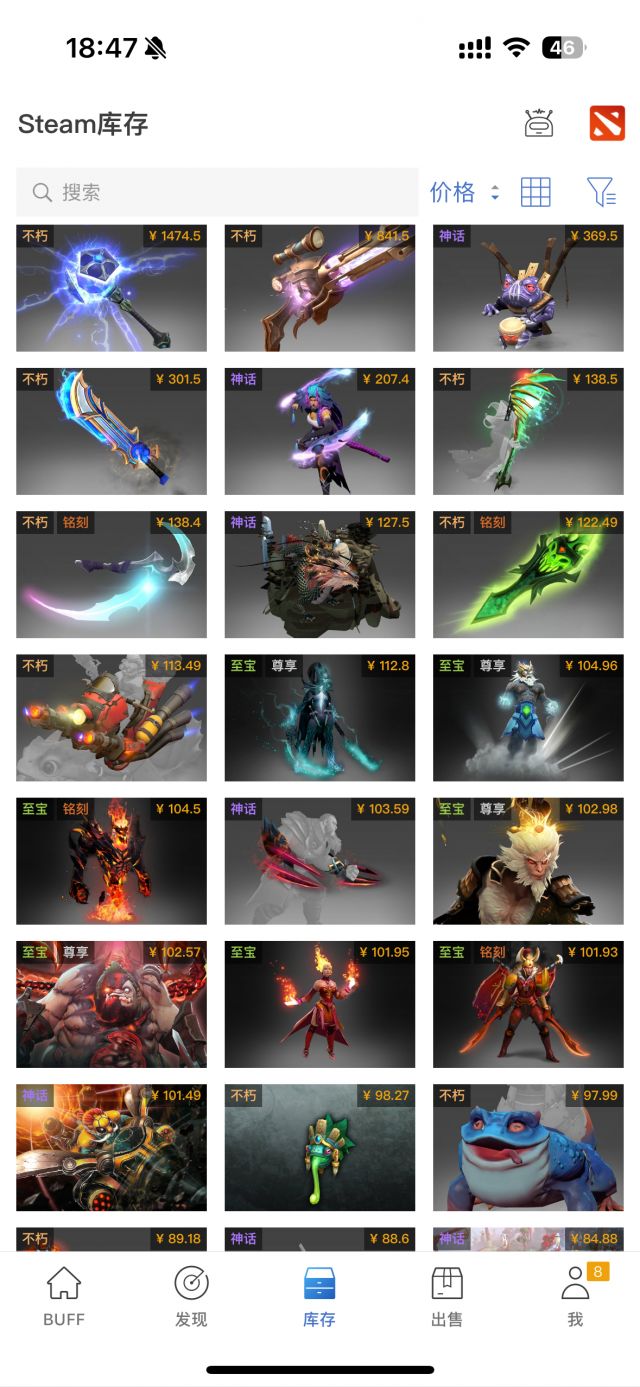The image size is (640, 1387).
Task: Tap the ¥98.27 green chameleon item
Action: pyautogui.click(x=320, y=1148)
